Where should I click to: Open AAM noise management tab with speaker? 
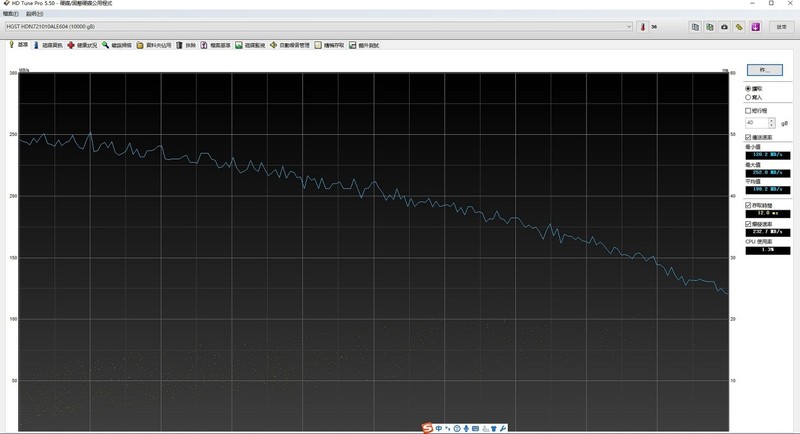coord(290,45)
